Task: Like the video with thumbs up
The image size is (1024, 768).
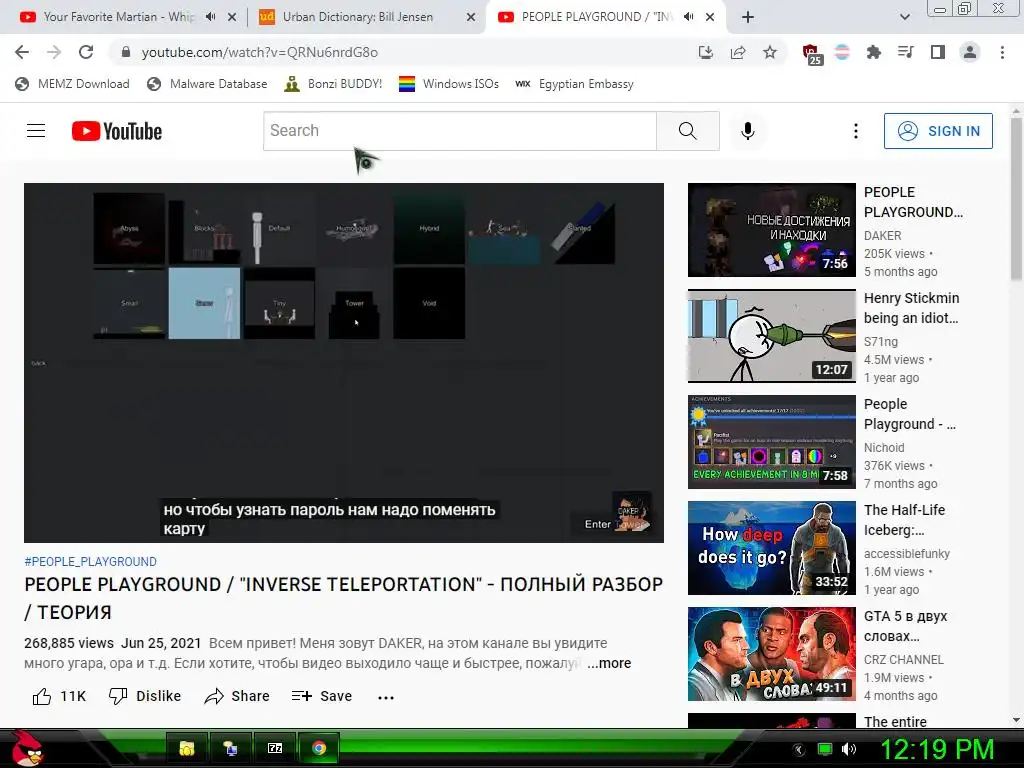Action: pos(59,696)
